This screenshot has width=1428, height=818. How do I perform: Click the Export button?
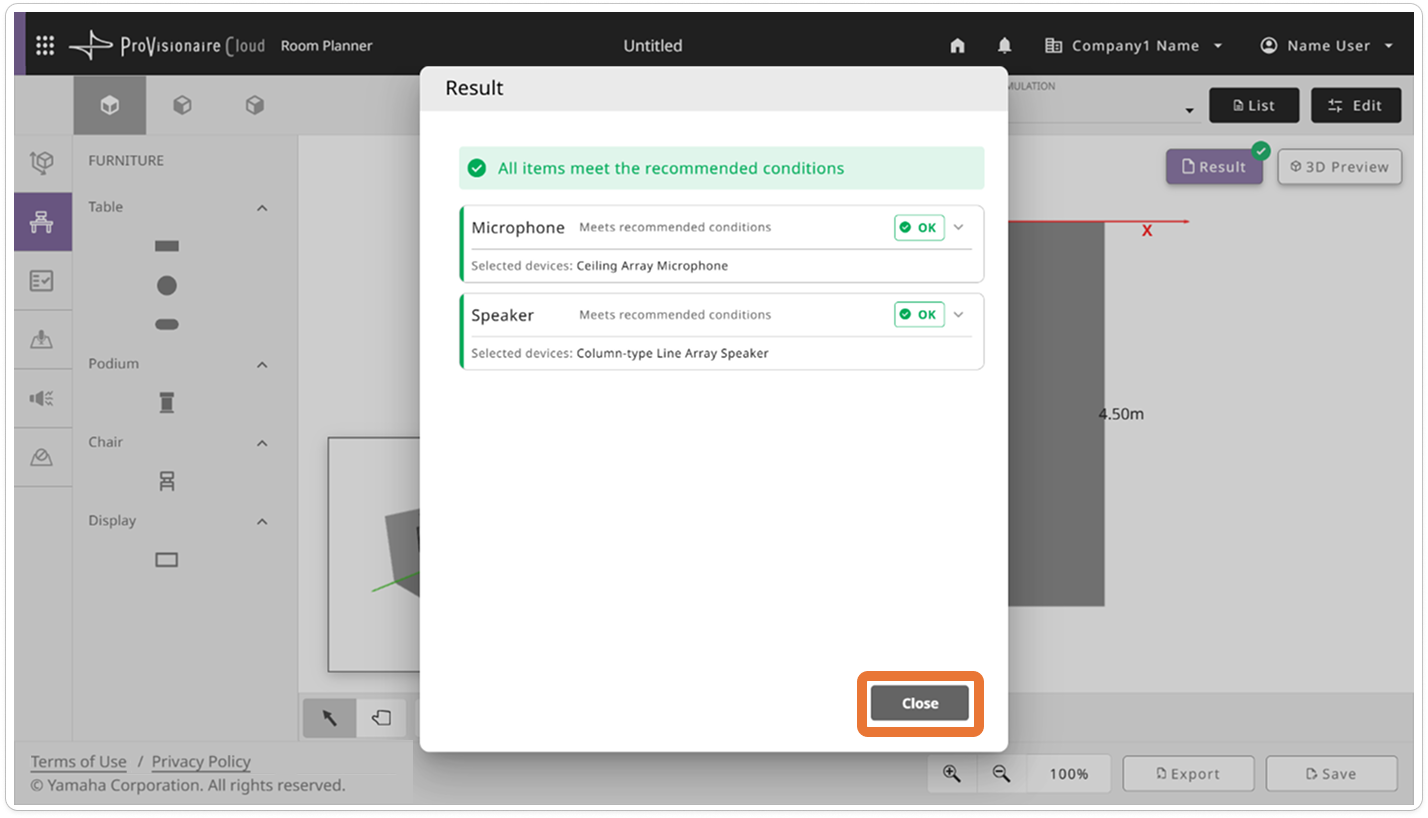pyautogui.click(x=1188, y=774)
